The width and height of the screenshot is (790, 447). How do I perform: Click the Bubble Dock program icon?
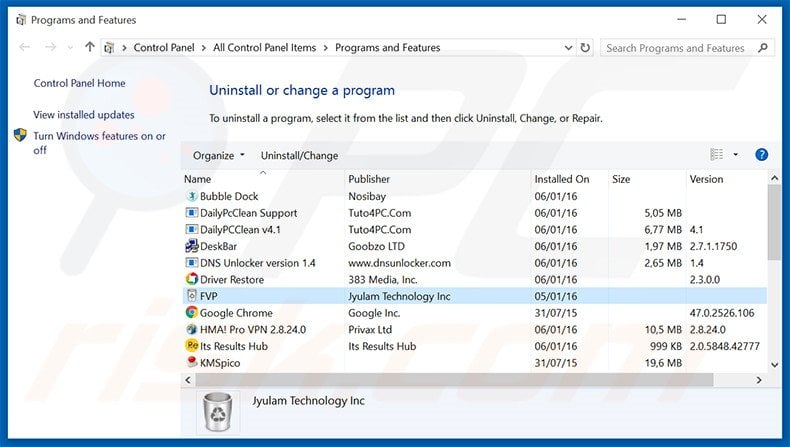[x=191, y=196]
